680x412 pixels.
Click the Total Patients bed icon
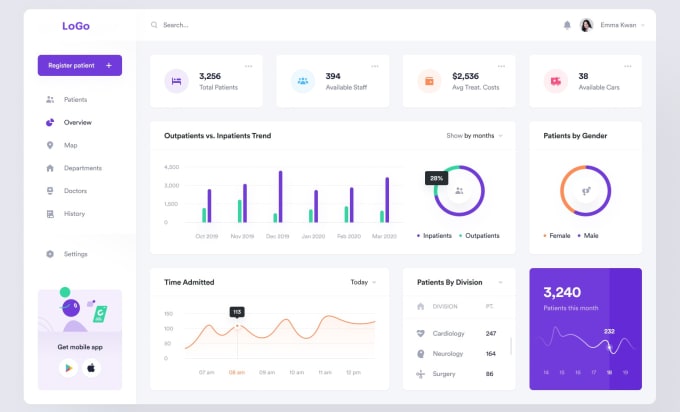(x=177, y=81)
